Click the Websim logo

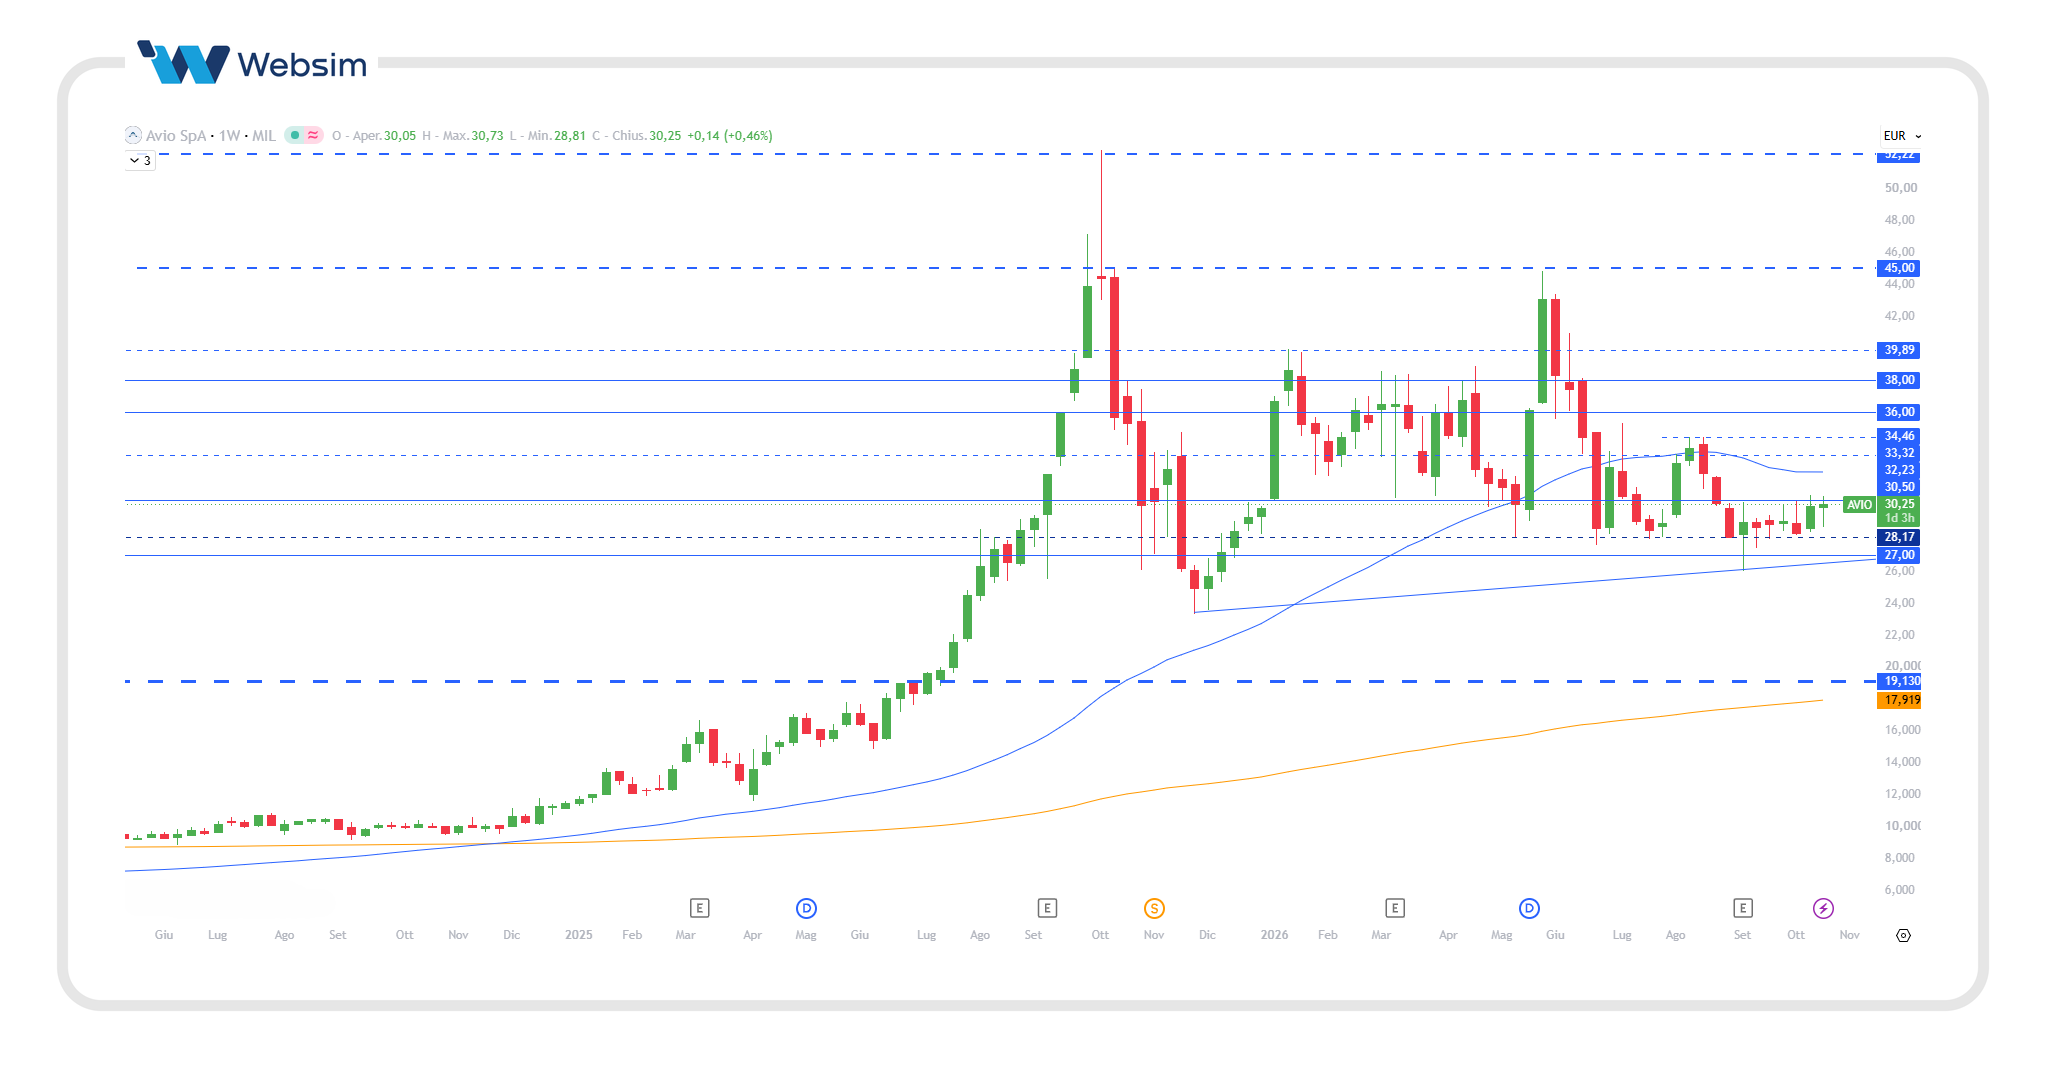click(252, 63)
